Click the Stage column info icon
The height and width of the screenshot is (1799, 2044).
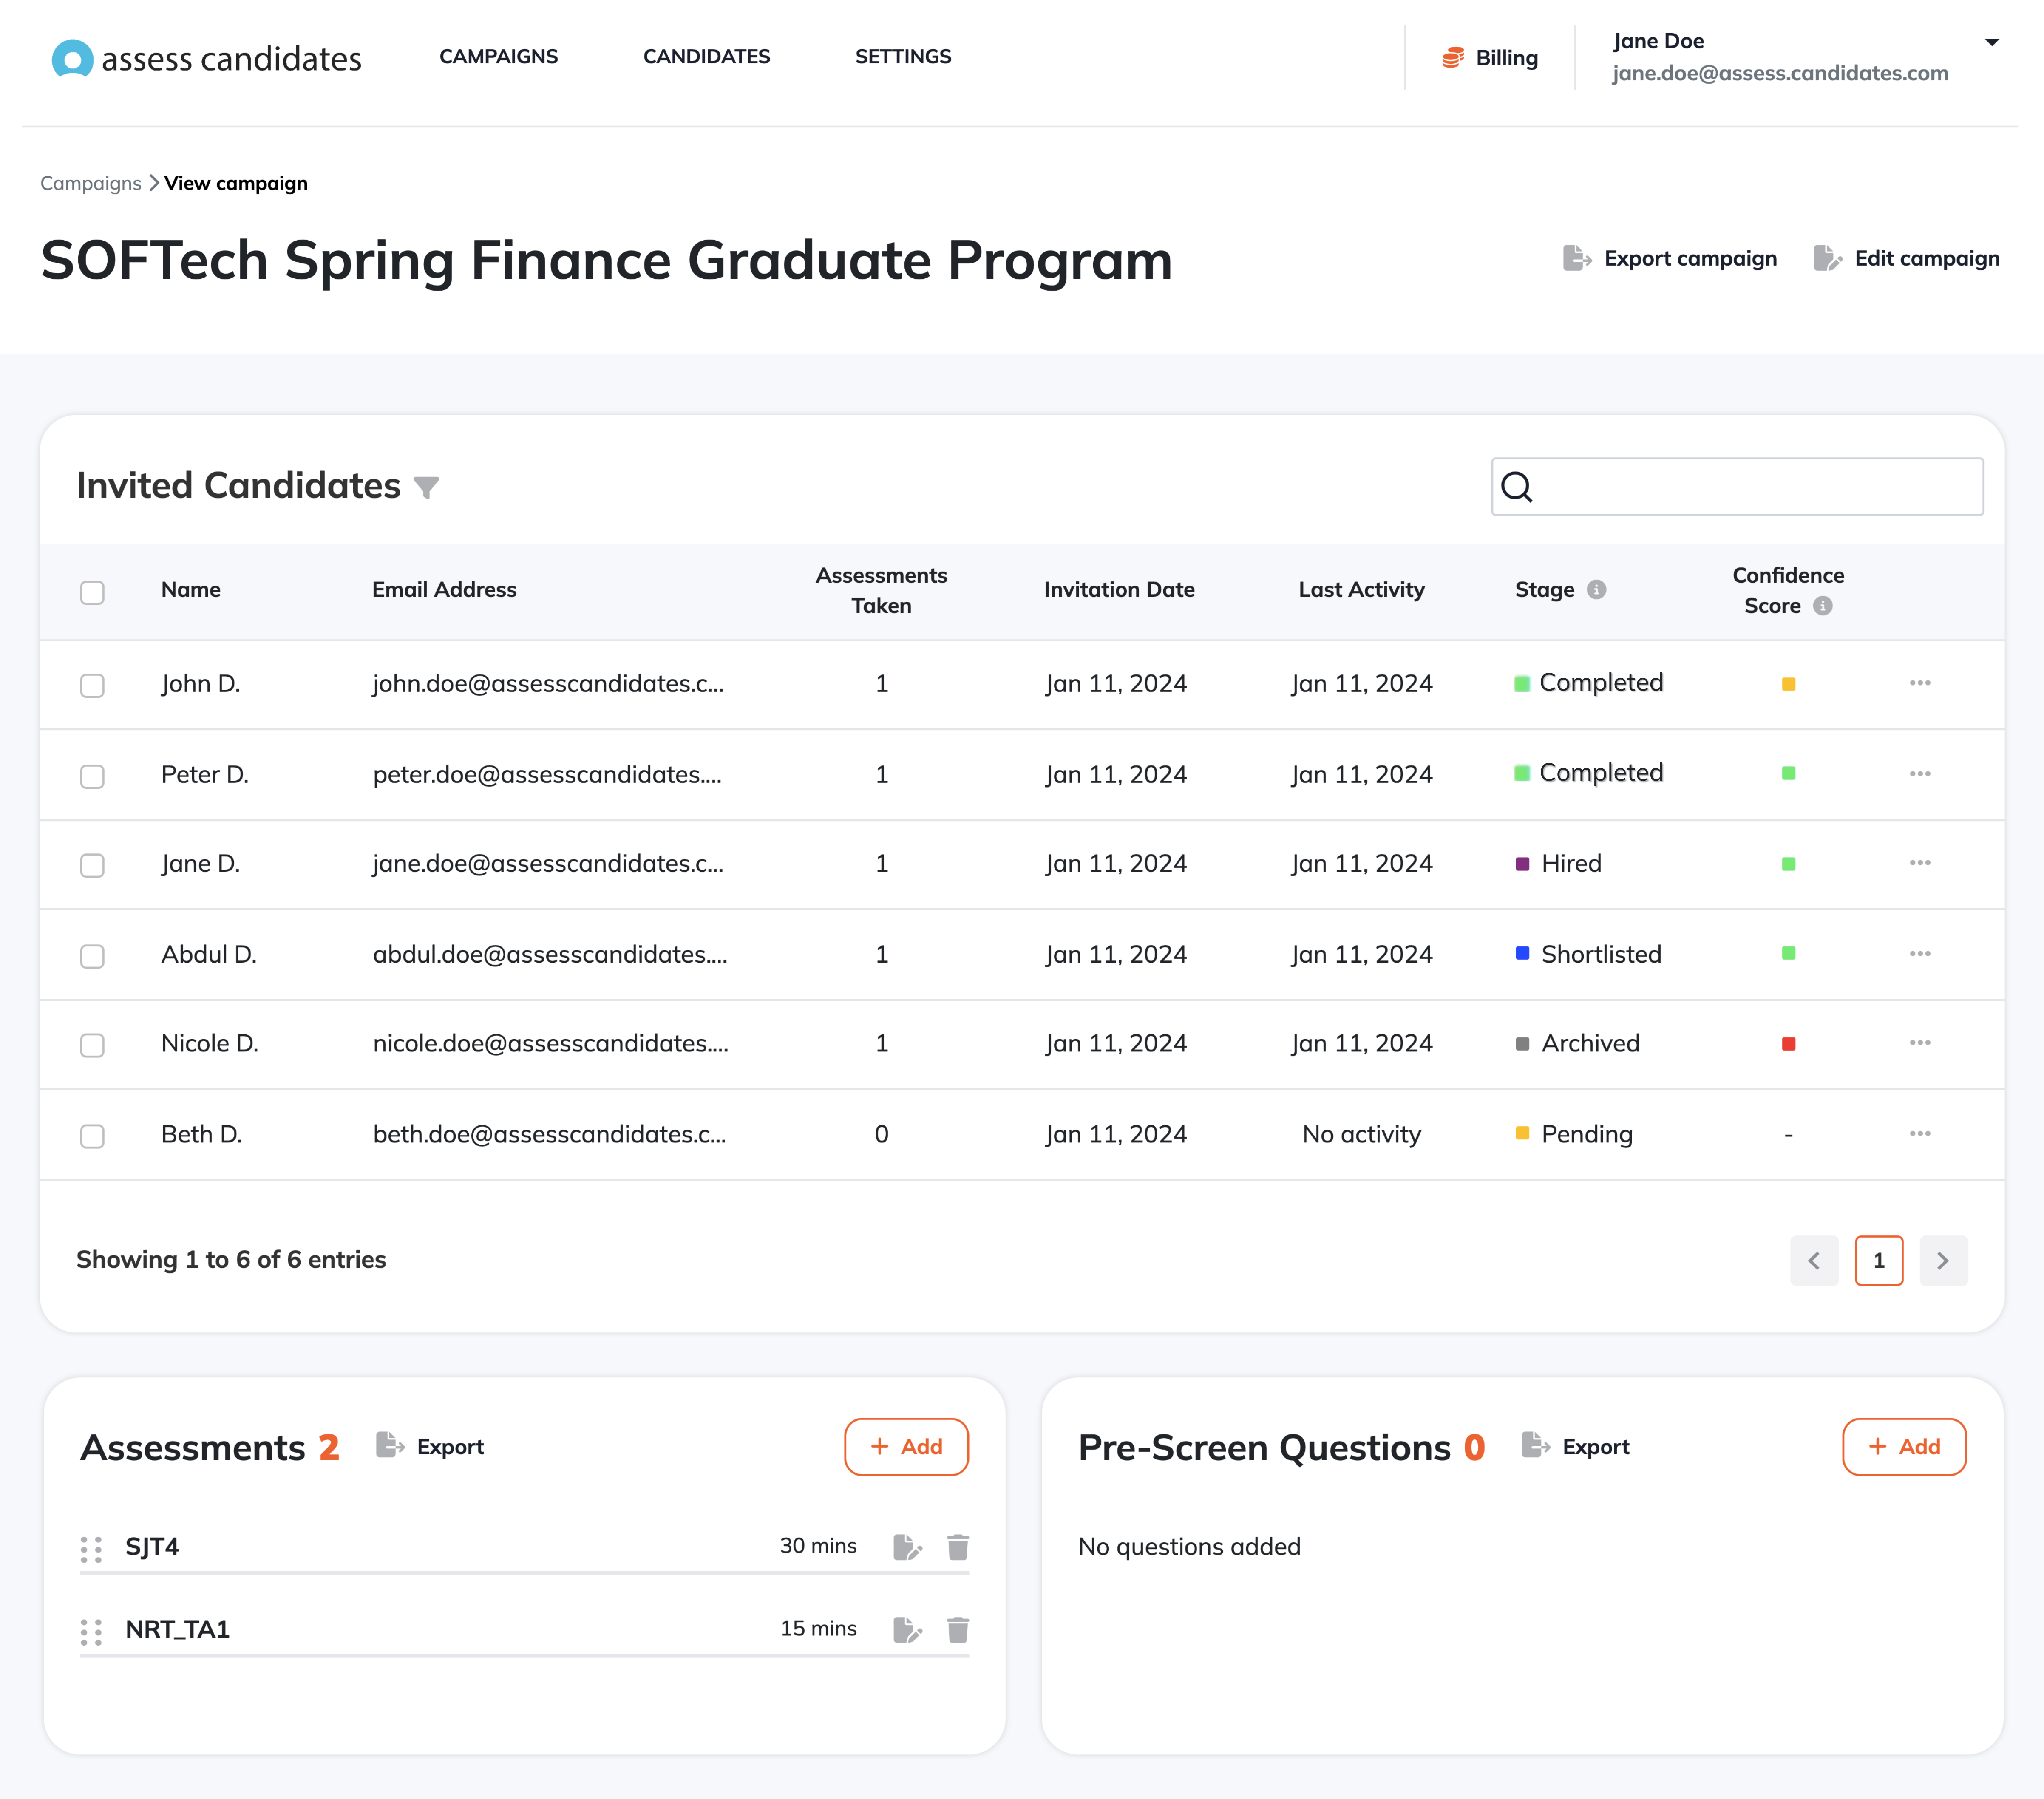click(x=1597, y=590)
